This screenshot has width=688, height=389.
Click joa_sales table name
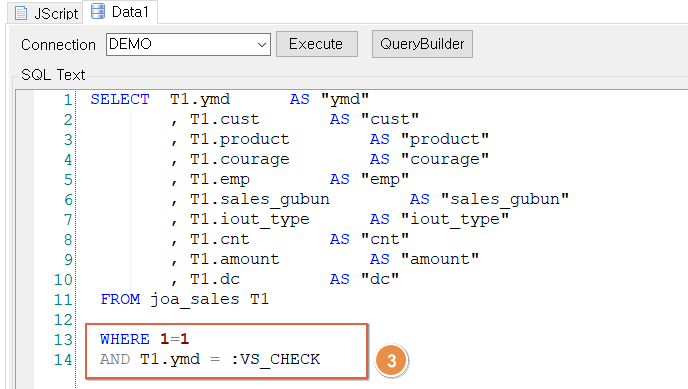tap(195, 300)
